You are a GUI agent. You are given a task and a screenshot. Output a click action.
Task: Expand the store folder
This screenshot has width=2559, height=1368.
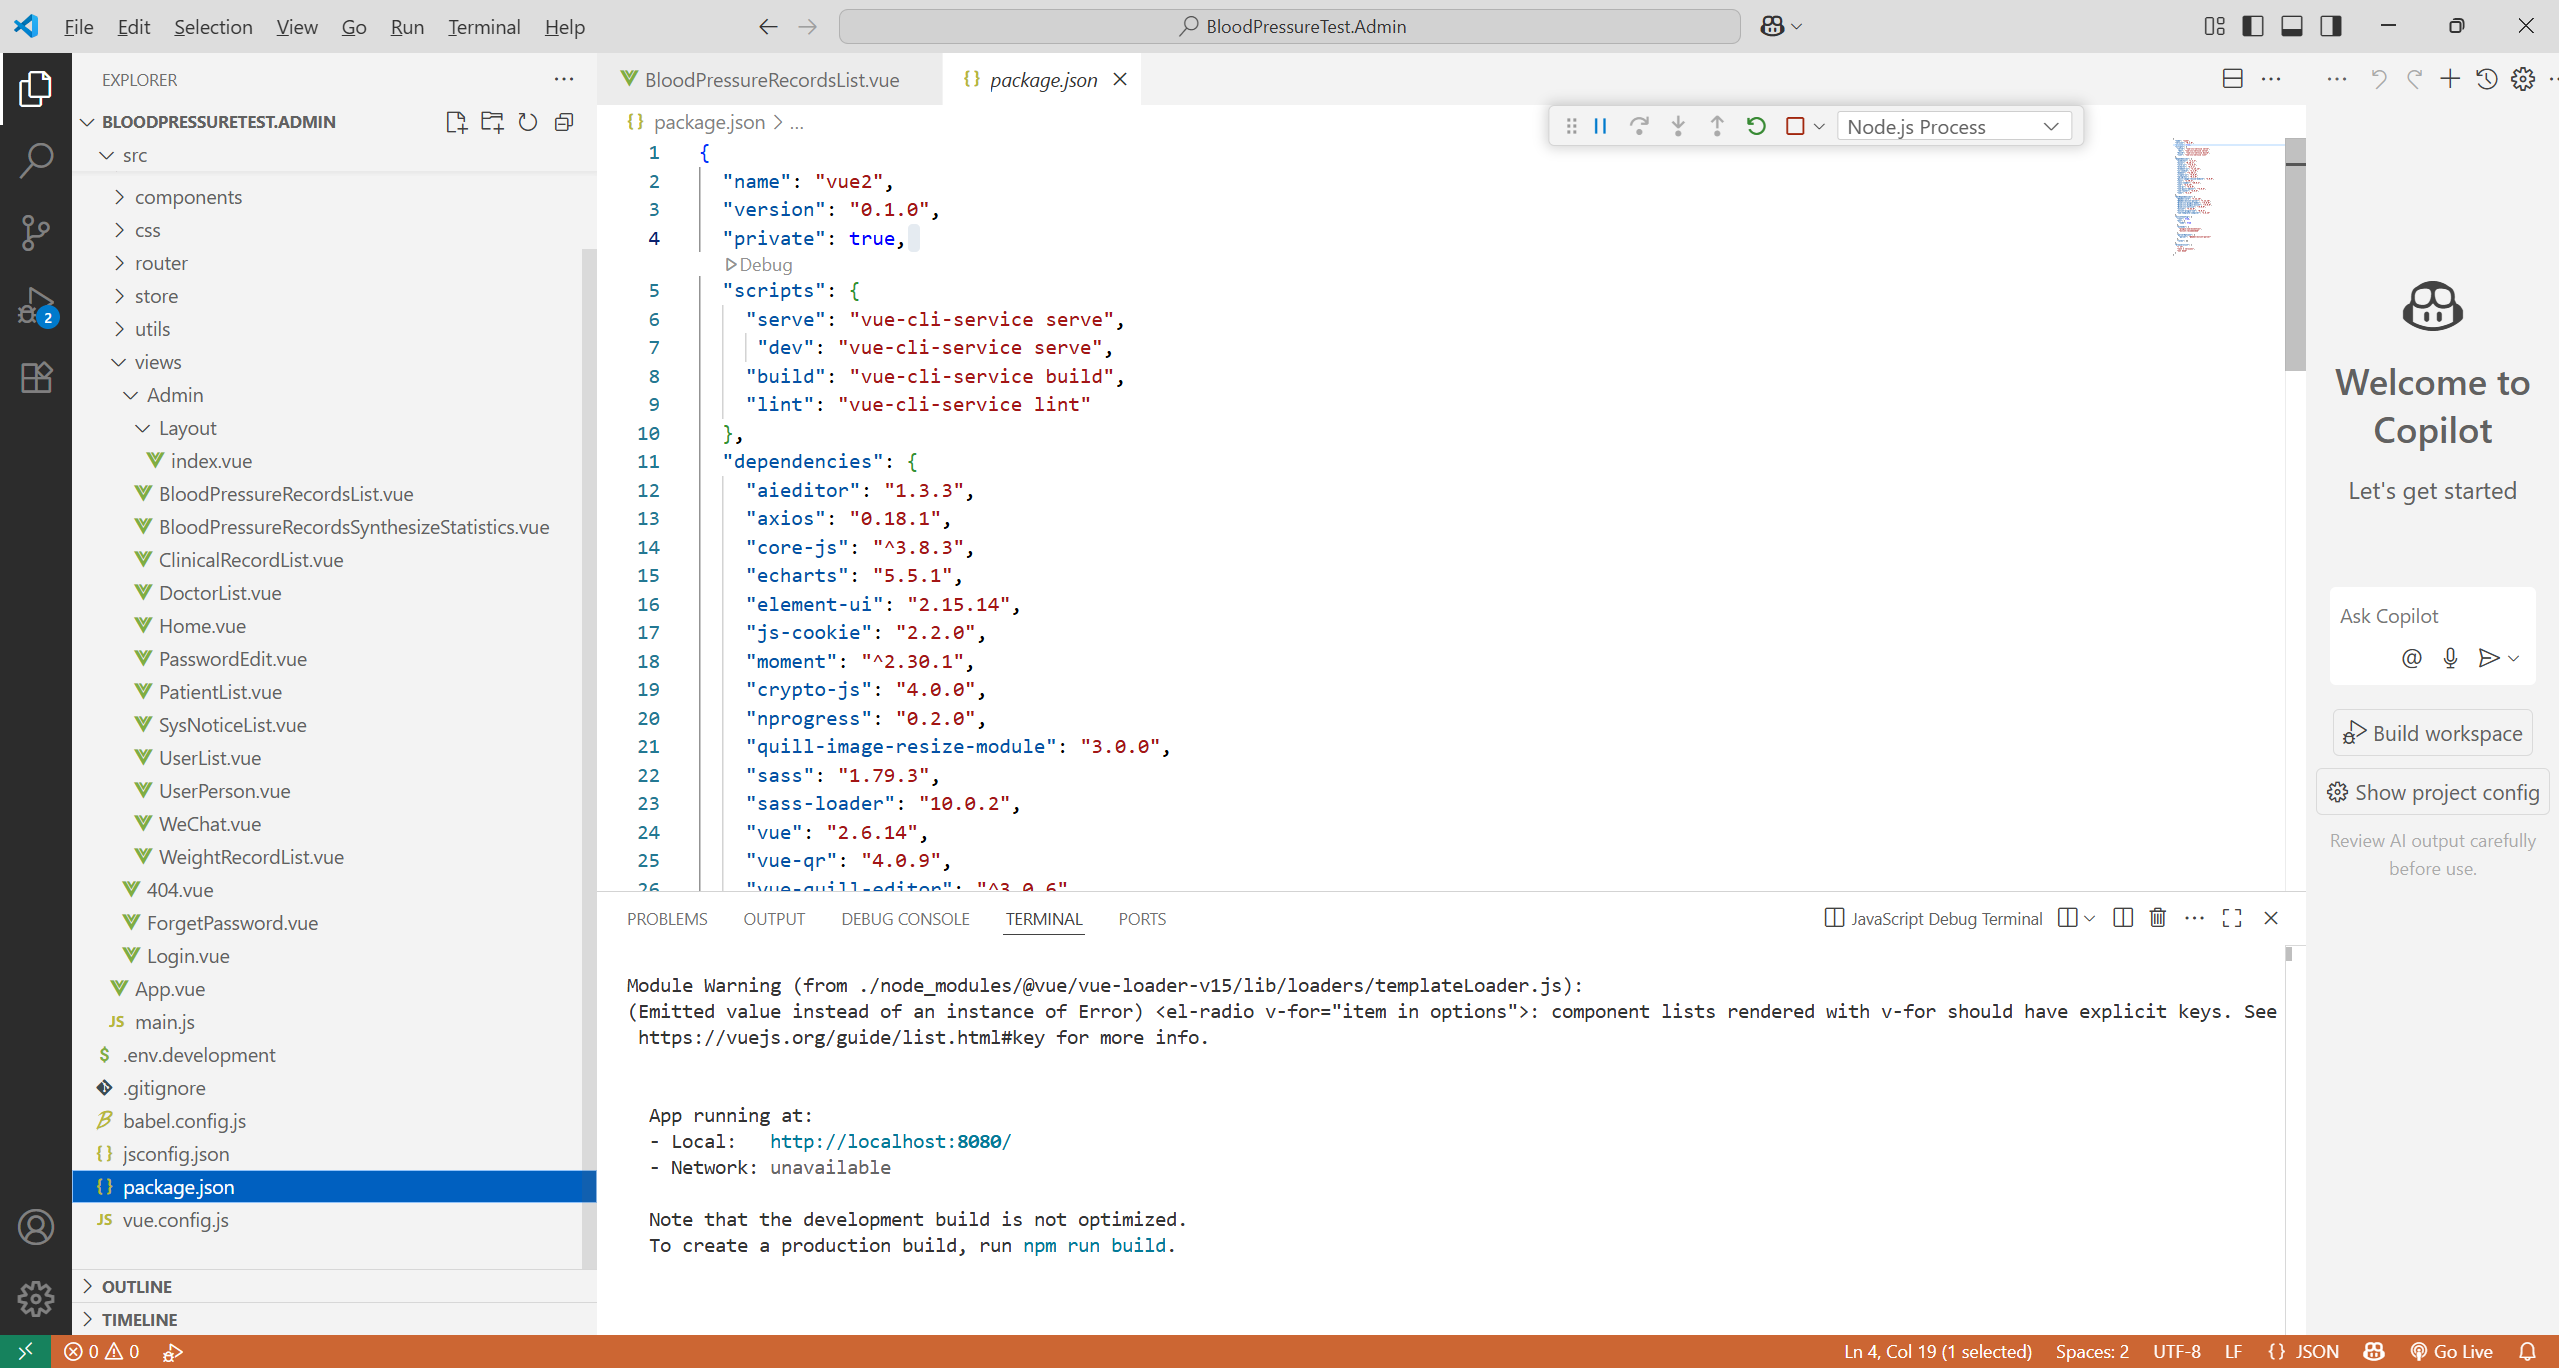pyautogui.click(x=334, y=296)
